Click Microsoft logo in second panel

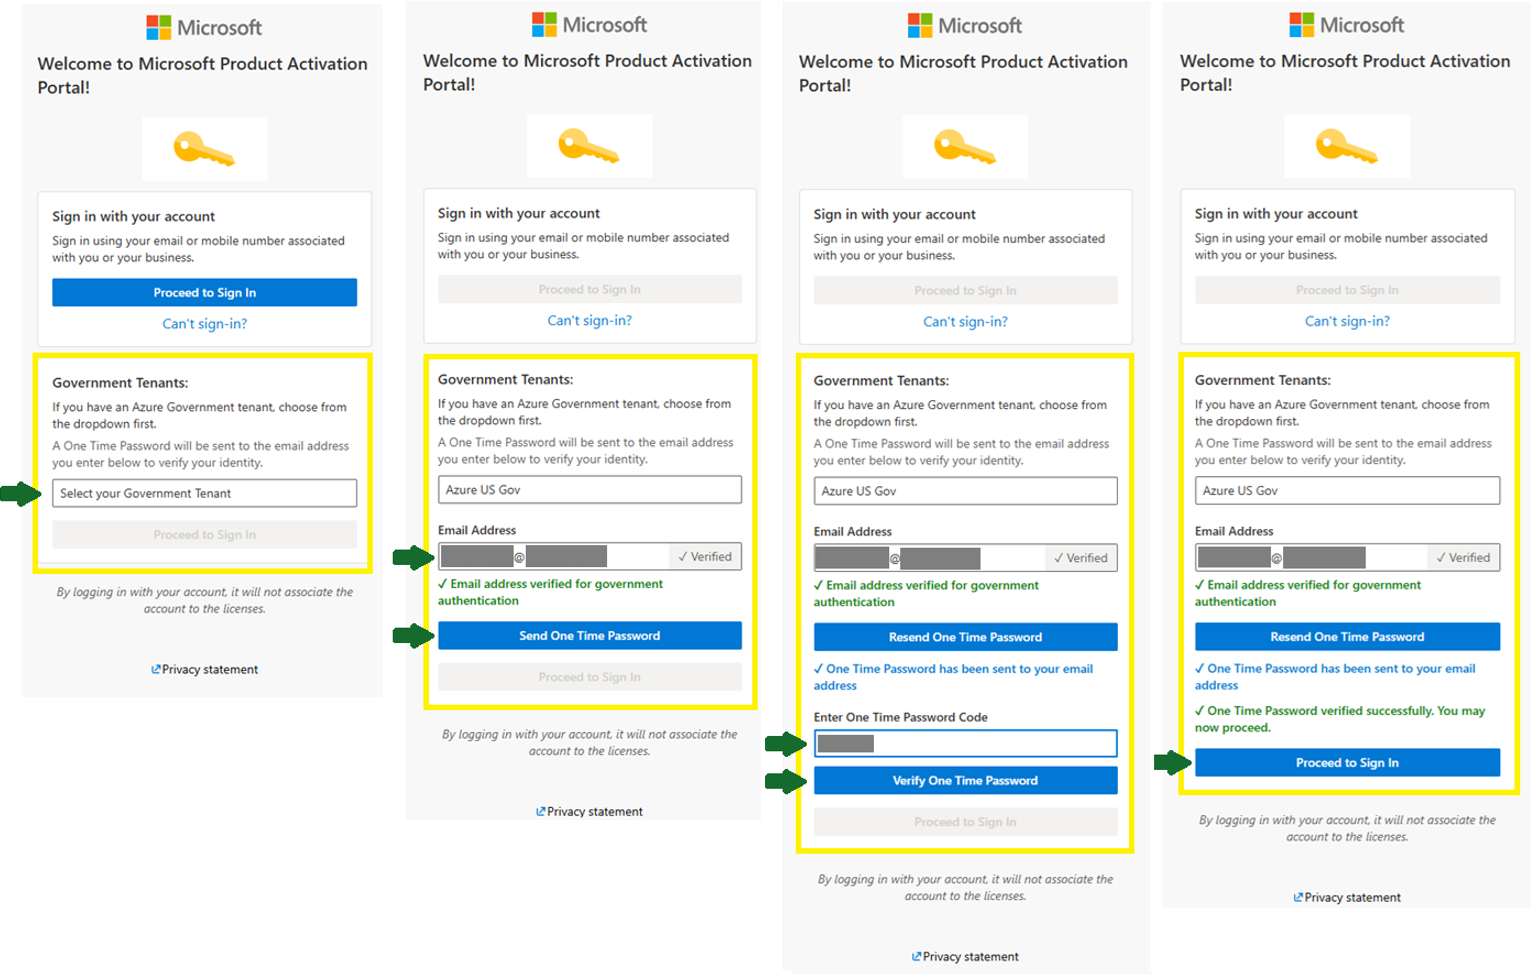pyautogui.click(x=590, y=24)
